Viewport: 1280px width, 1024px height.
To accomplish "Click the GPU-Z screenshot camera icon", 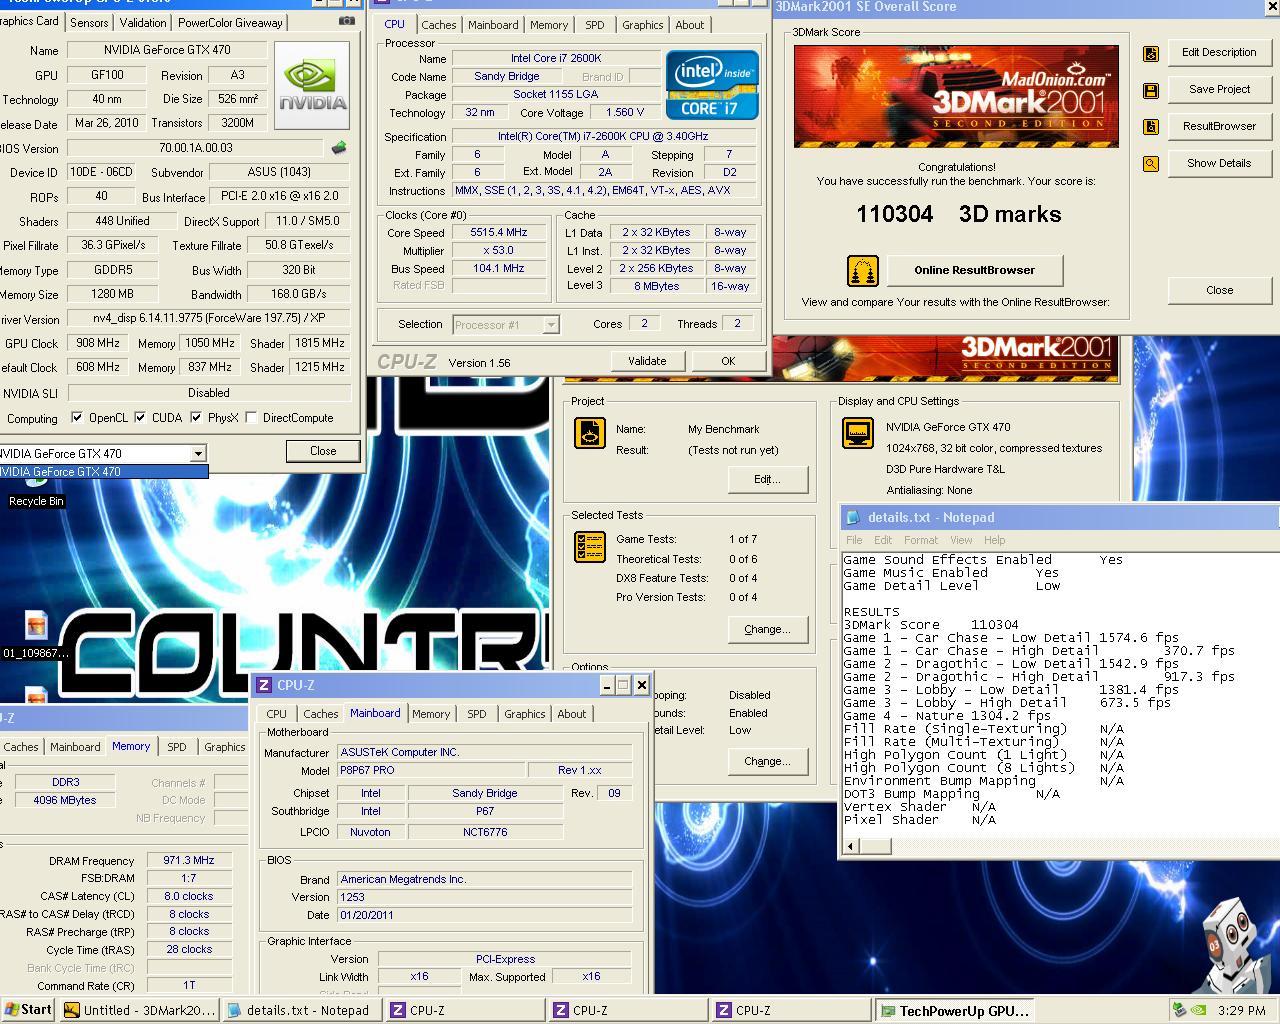I will [x=347, y=21].
